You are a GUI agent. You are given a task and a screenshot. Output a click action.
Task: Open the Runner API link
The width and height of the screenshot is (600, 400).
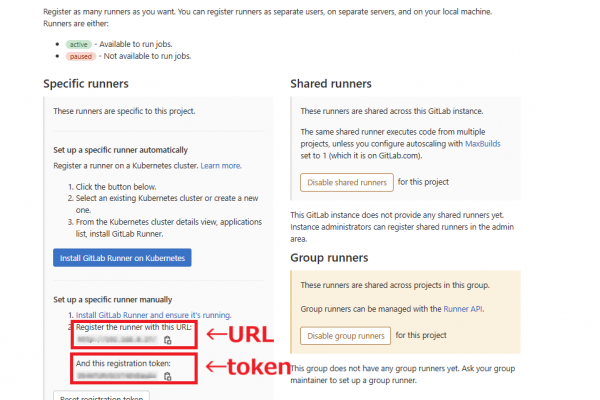tap(463, 309)
